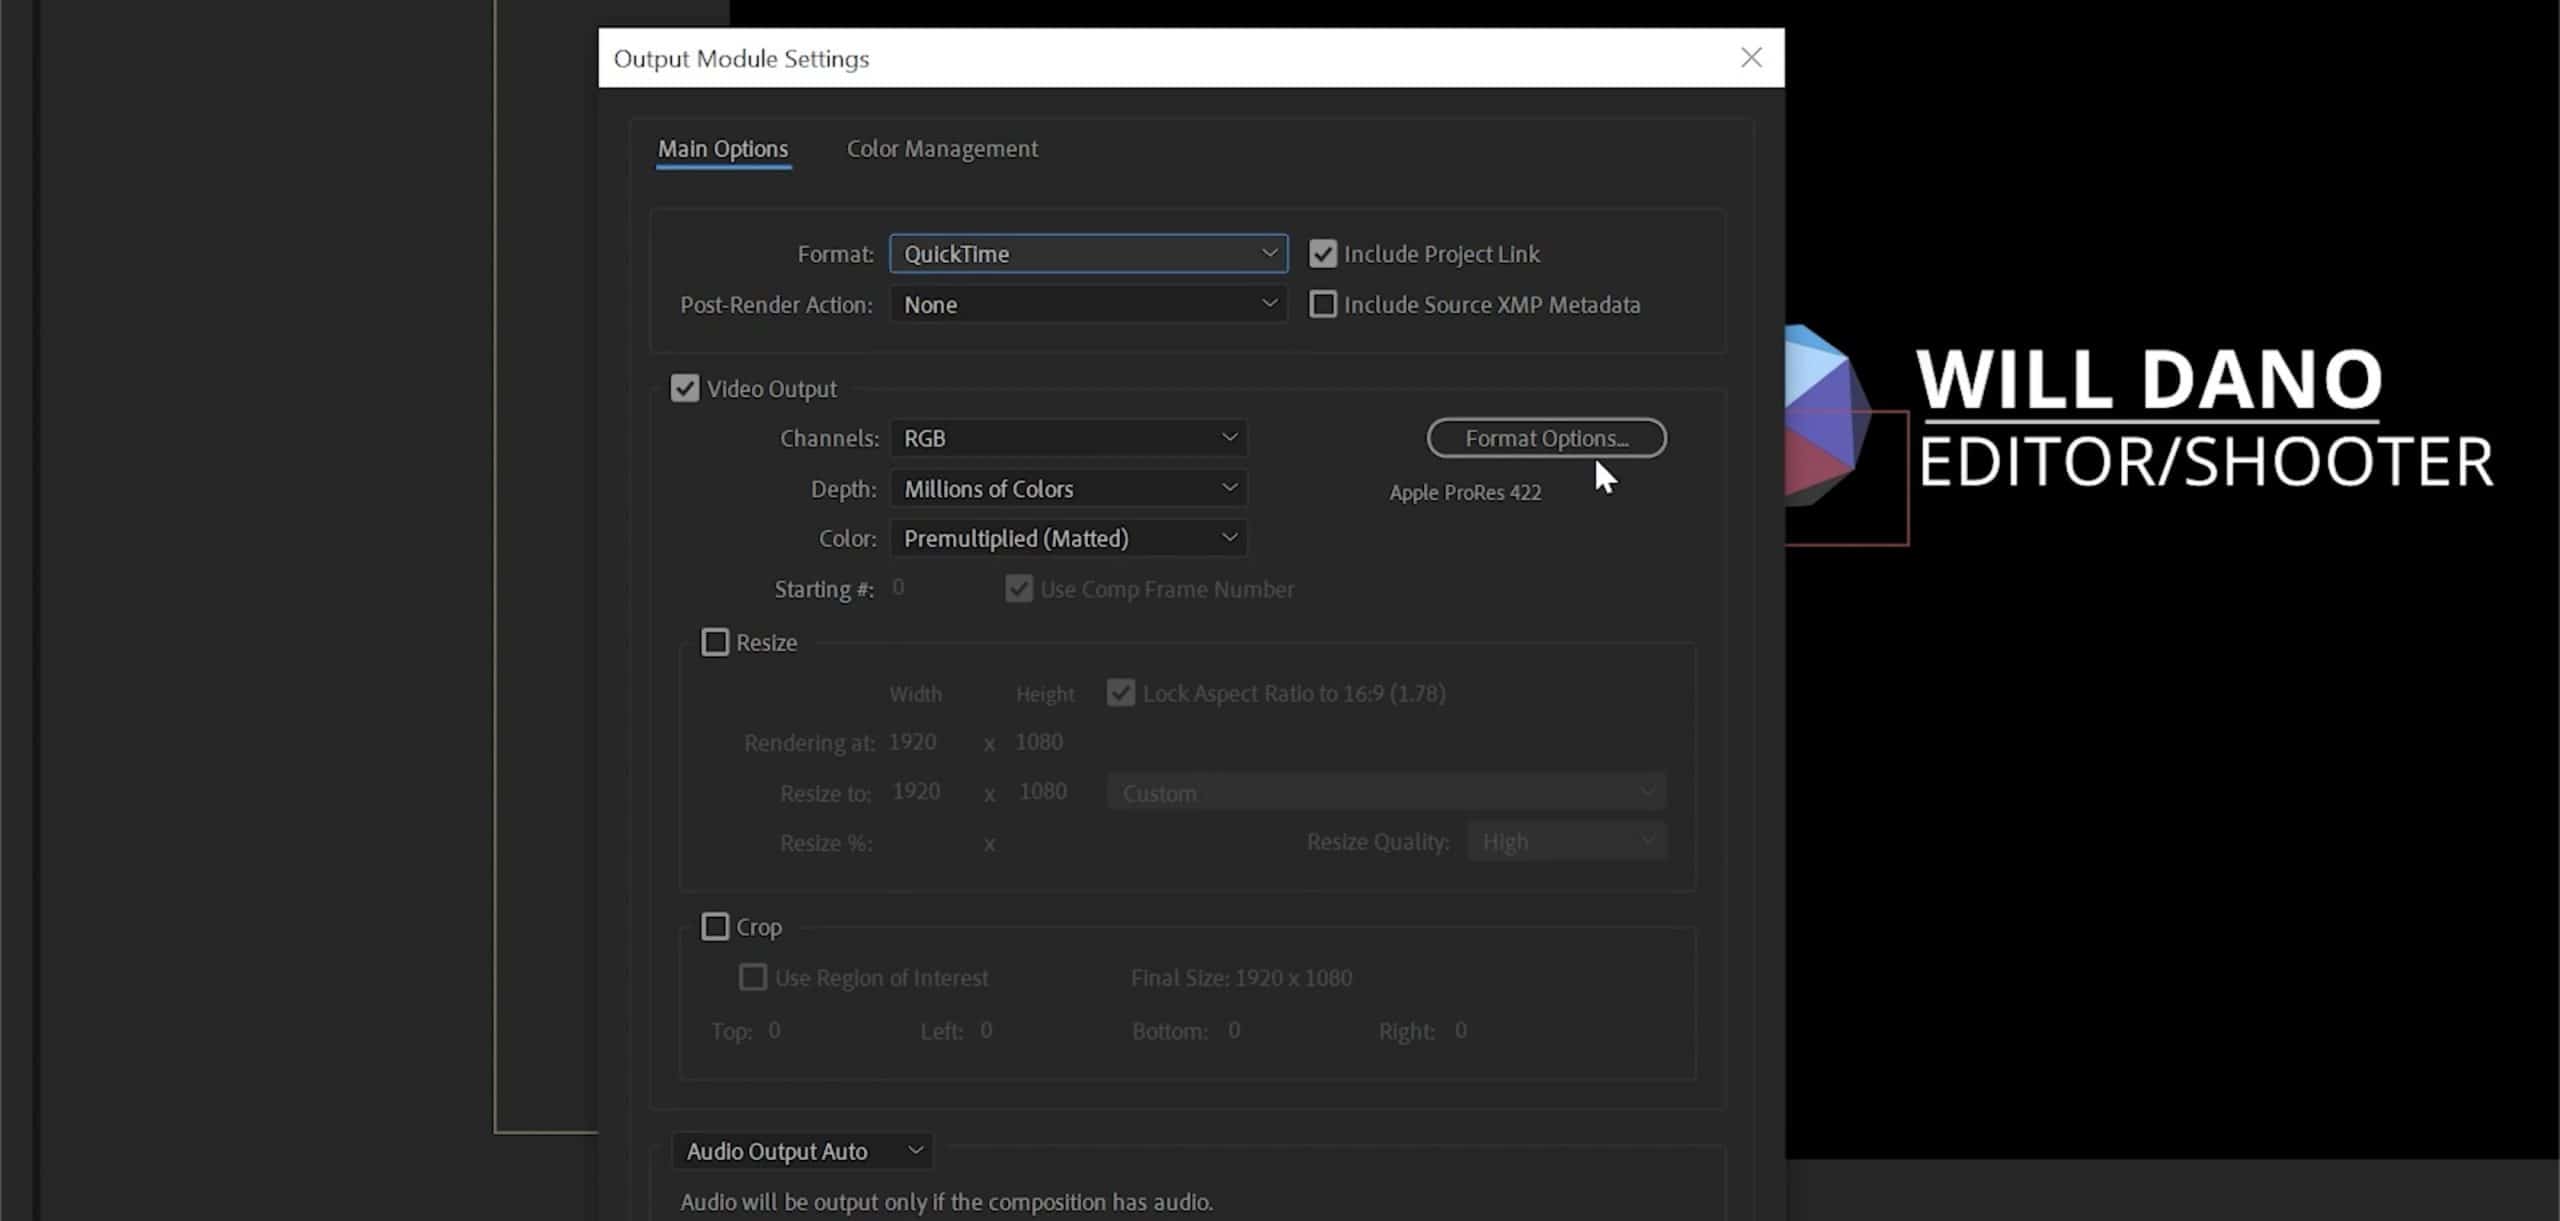Open the Format dropdown showing QuickTime
The height and width of the screenshot is (1221, 2560).
click(1088, 254)
